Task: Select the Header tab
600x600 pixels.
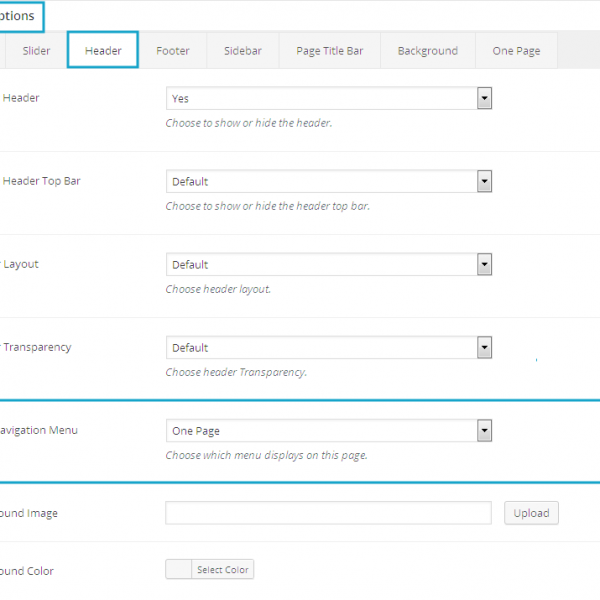Action: pyautogui.click(x=103, y=51)
